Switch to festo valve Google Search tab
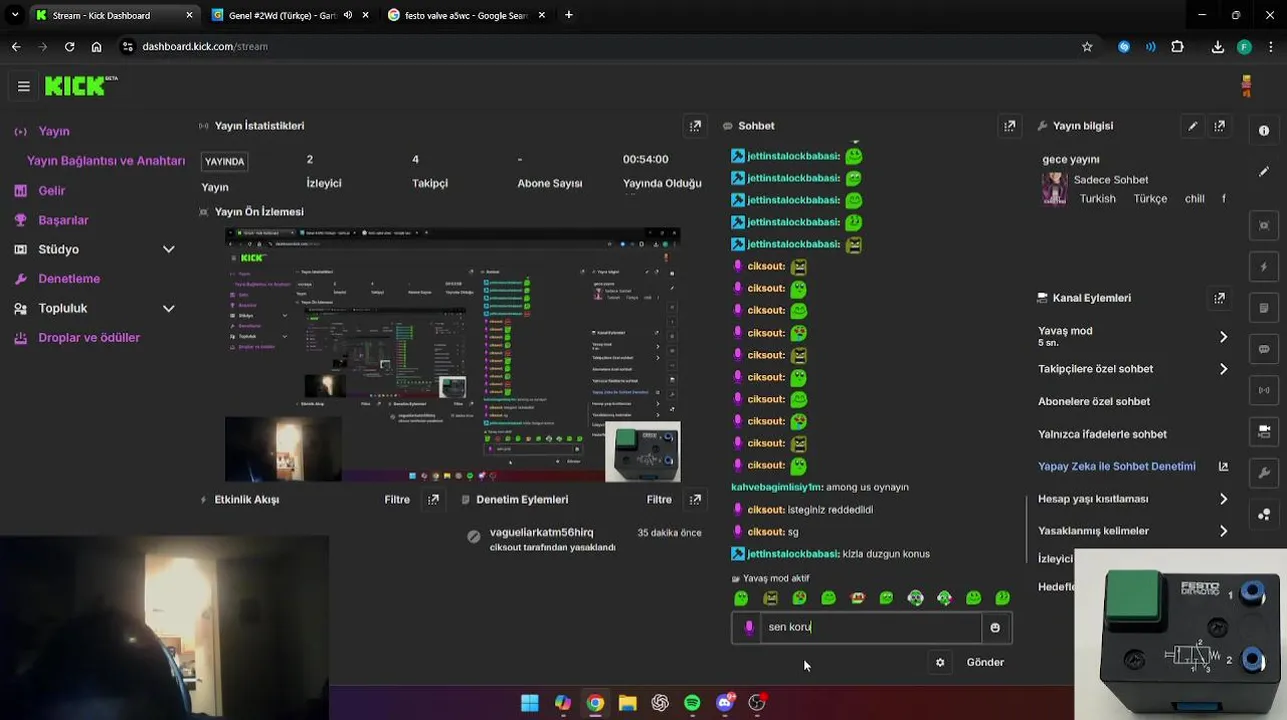Viewport: 1287px width, 720px height. (x=464, y=15)
